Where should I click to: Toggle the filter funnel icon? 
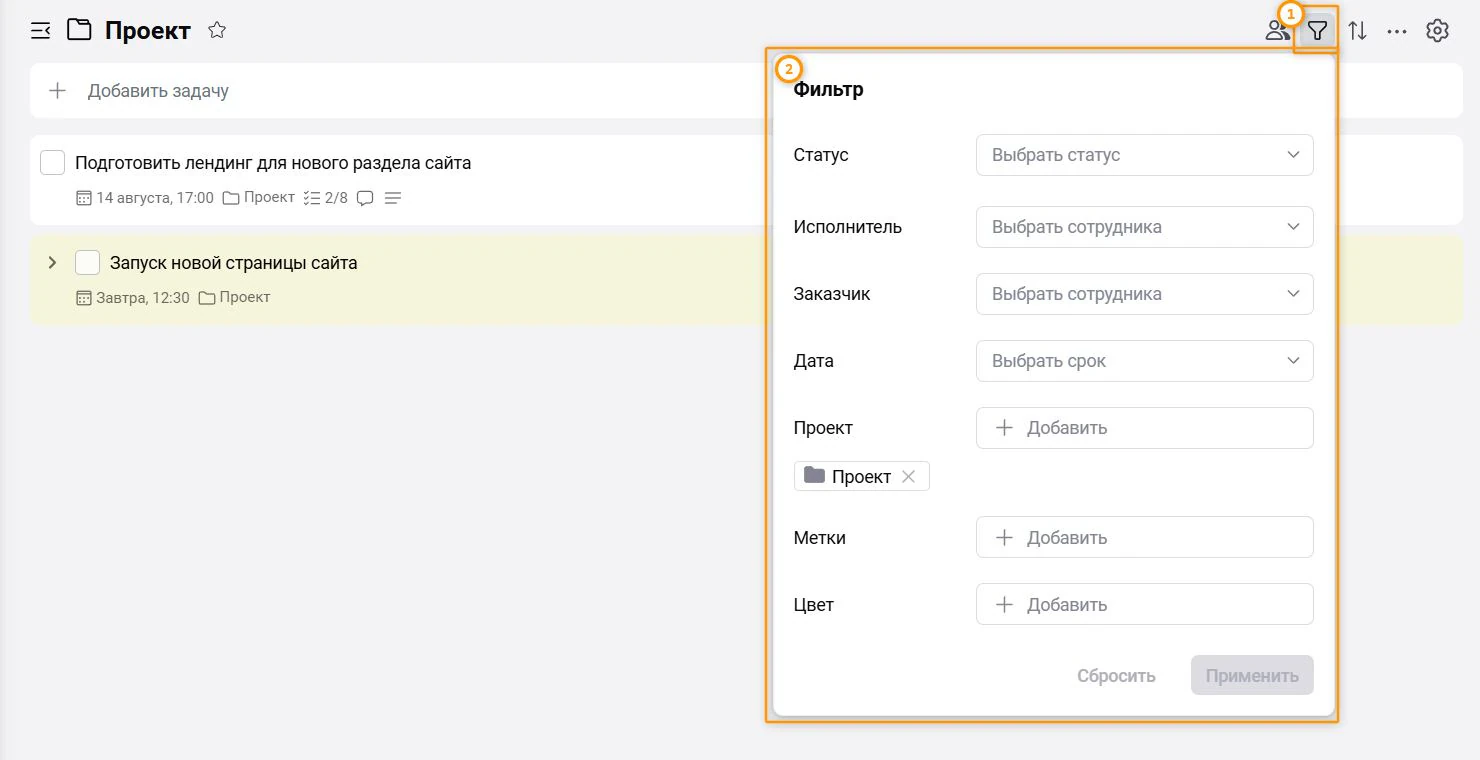click(1318, 30)
